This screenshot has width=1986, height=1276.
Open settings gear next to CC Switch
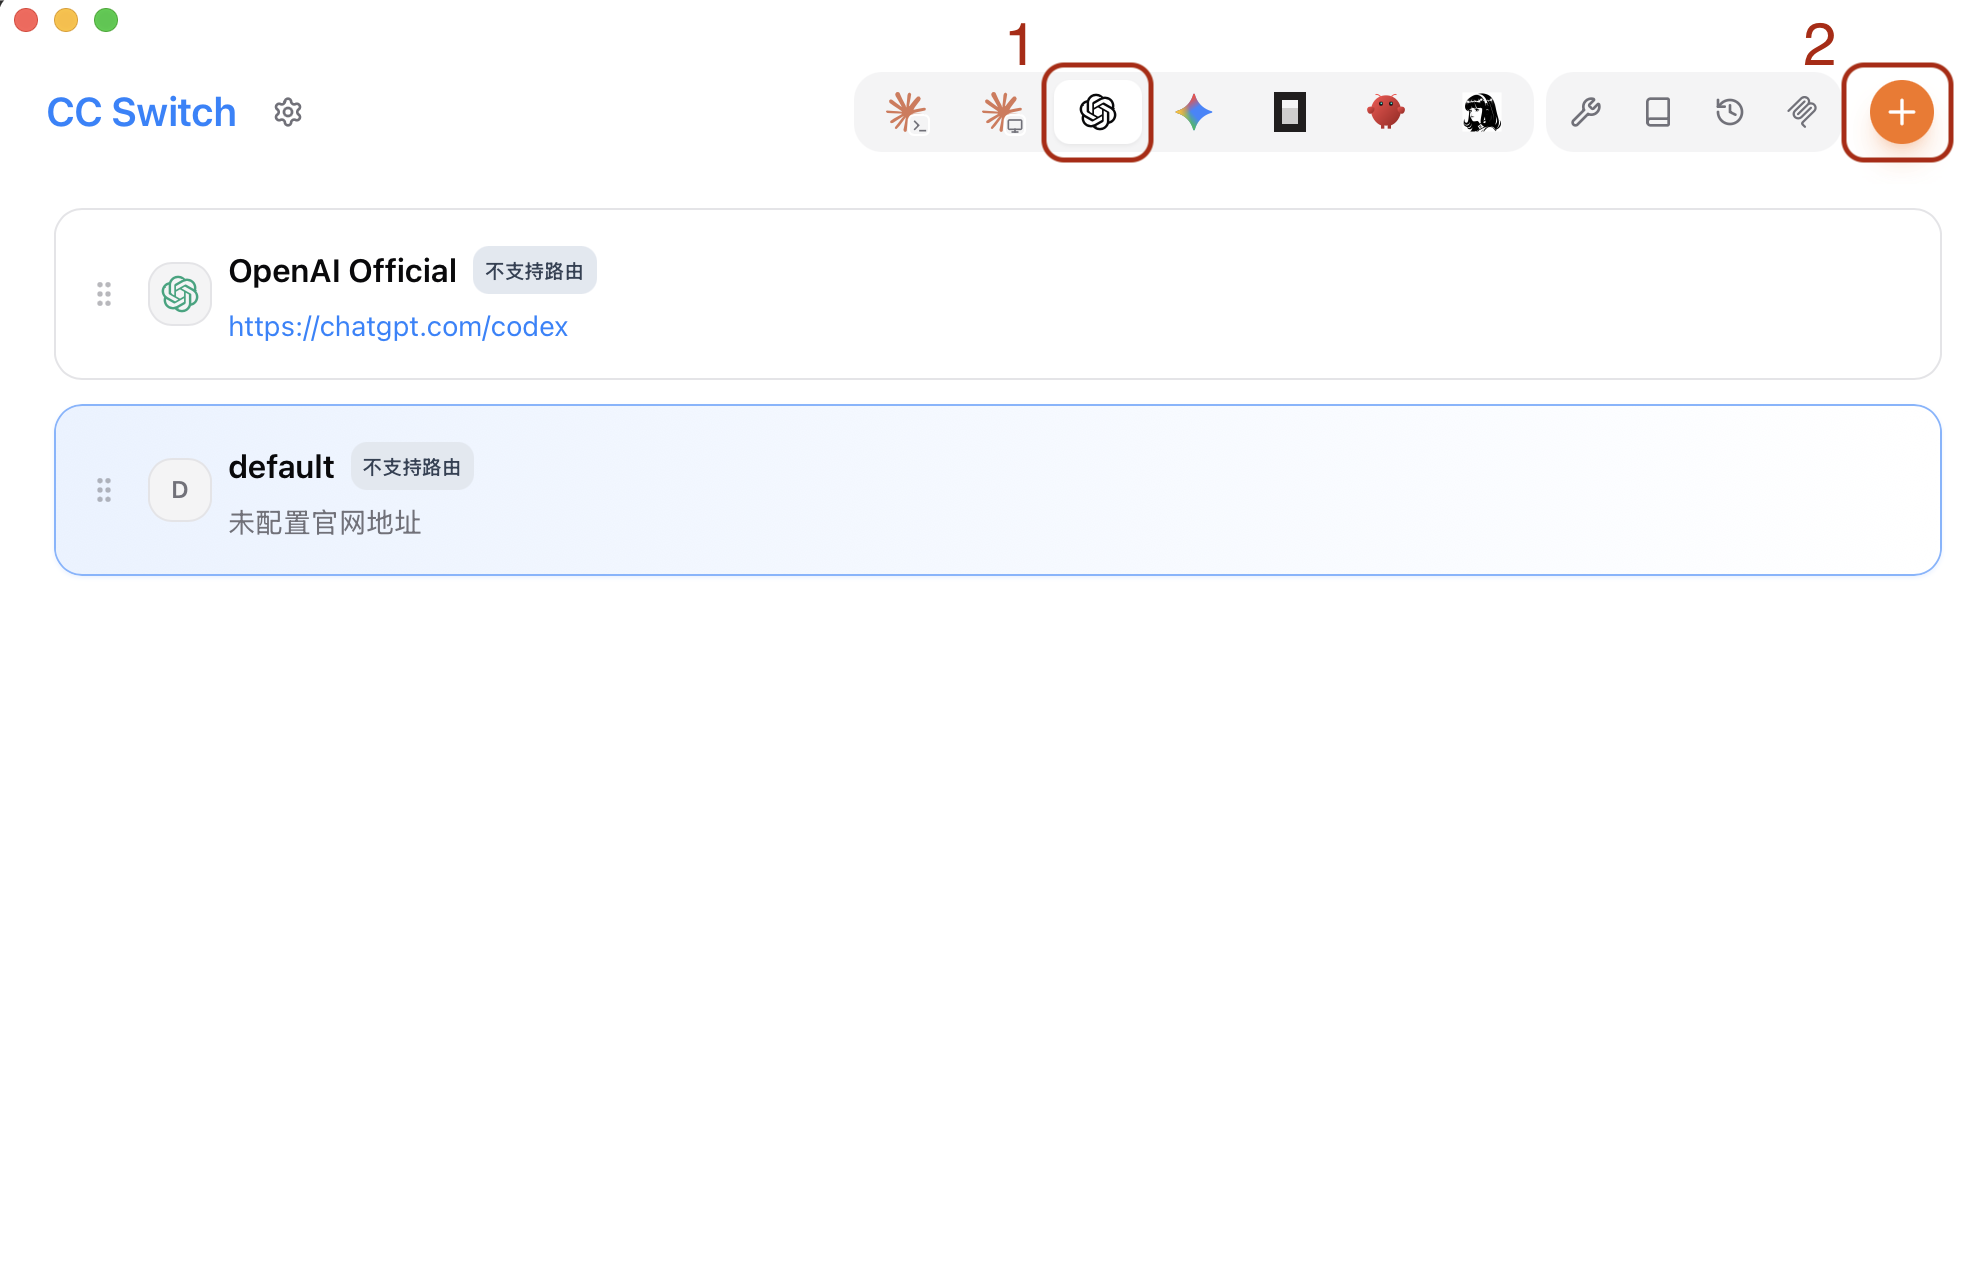288,112
